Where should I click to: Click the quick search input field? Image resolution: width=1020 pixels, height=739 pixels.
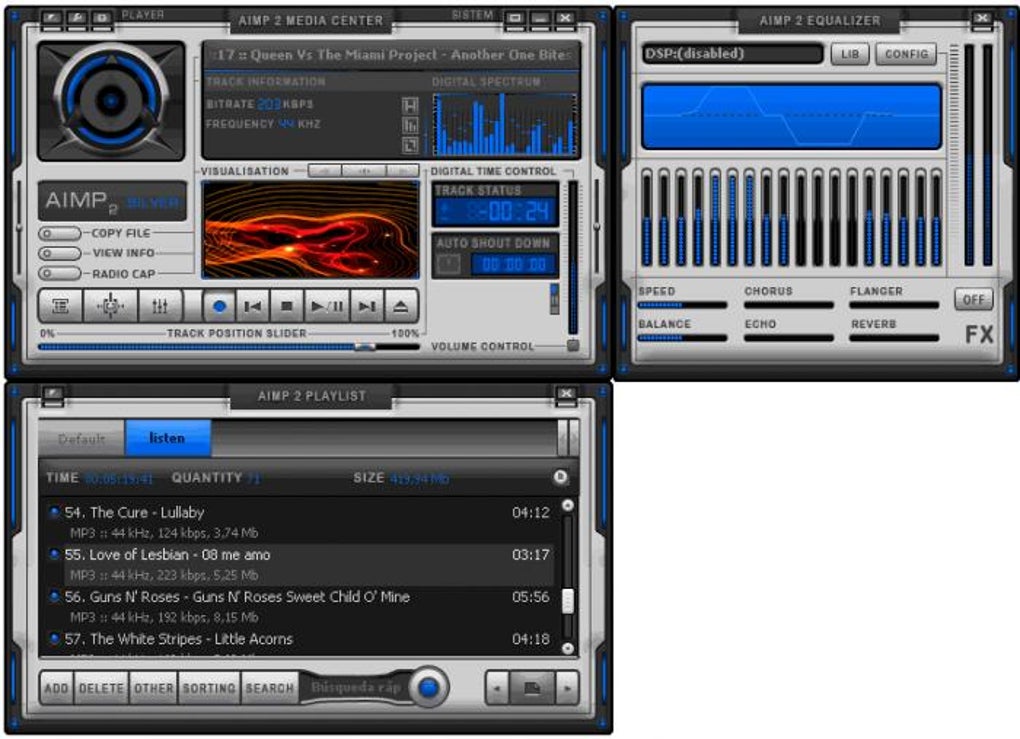pos(355,688)
